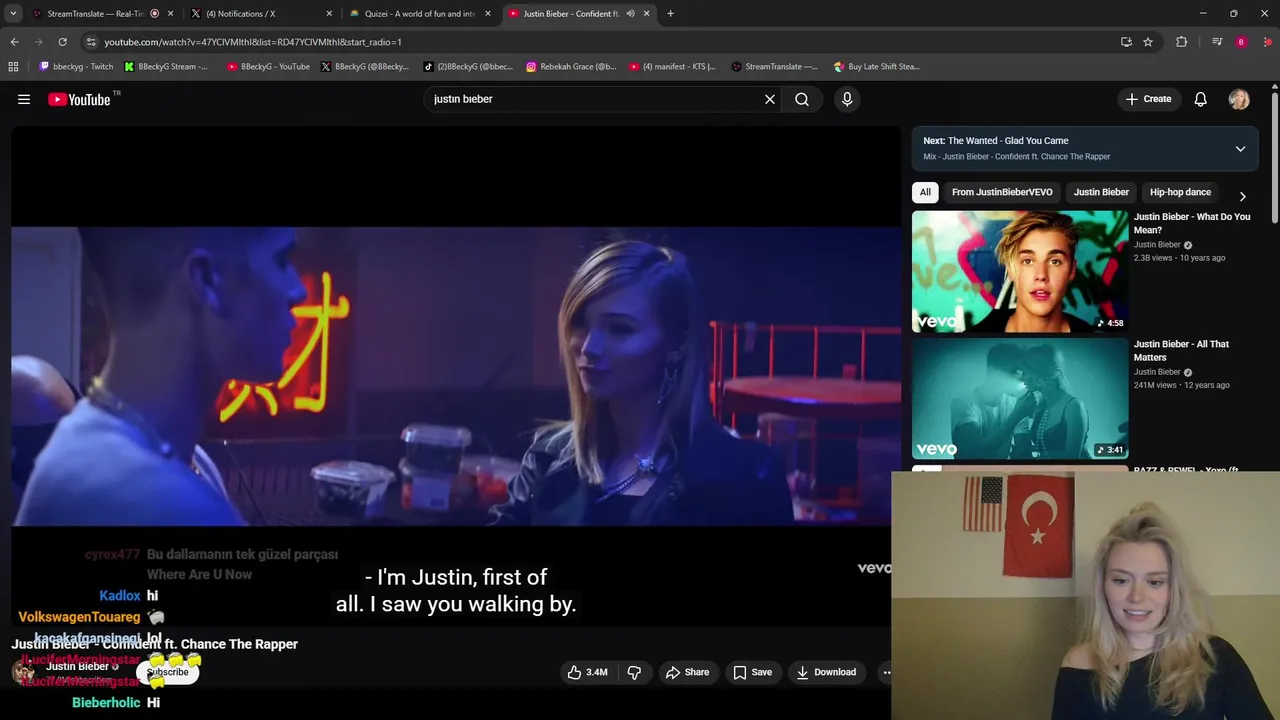Open the What Do You Mean? title
The height and width of the screenshot is (720, 1280).
click(x=1192, y=223)
